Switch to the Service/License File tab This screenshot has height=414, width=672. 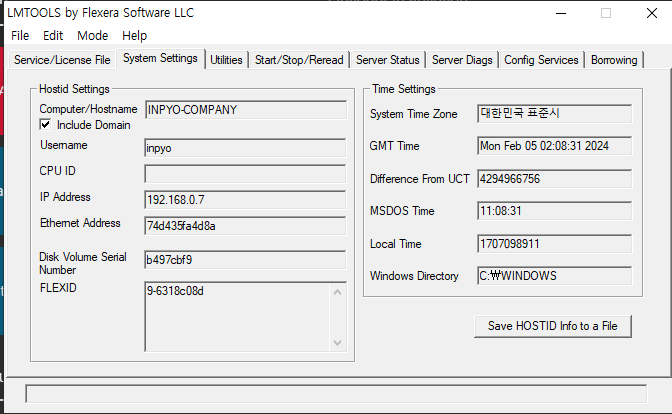[x=62, y=60]
